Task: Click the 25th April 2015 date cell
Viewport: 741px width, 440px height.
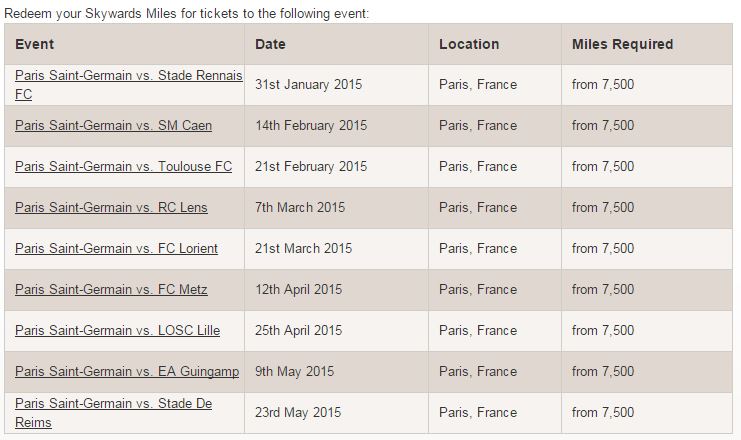Action: click(299, 331)
